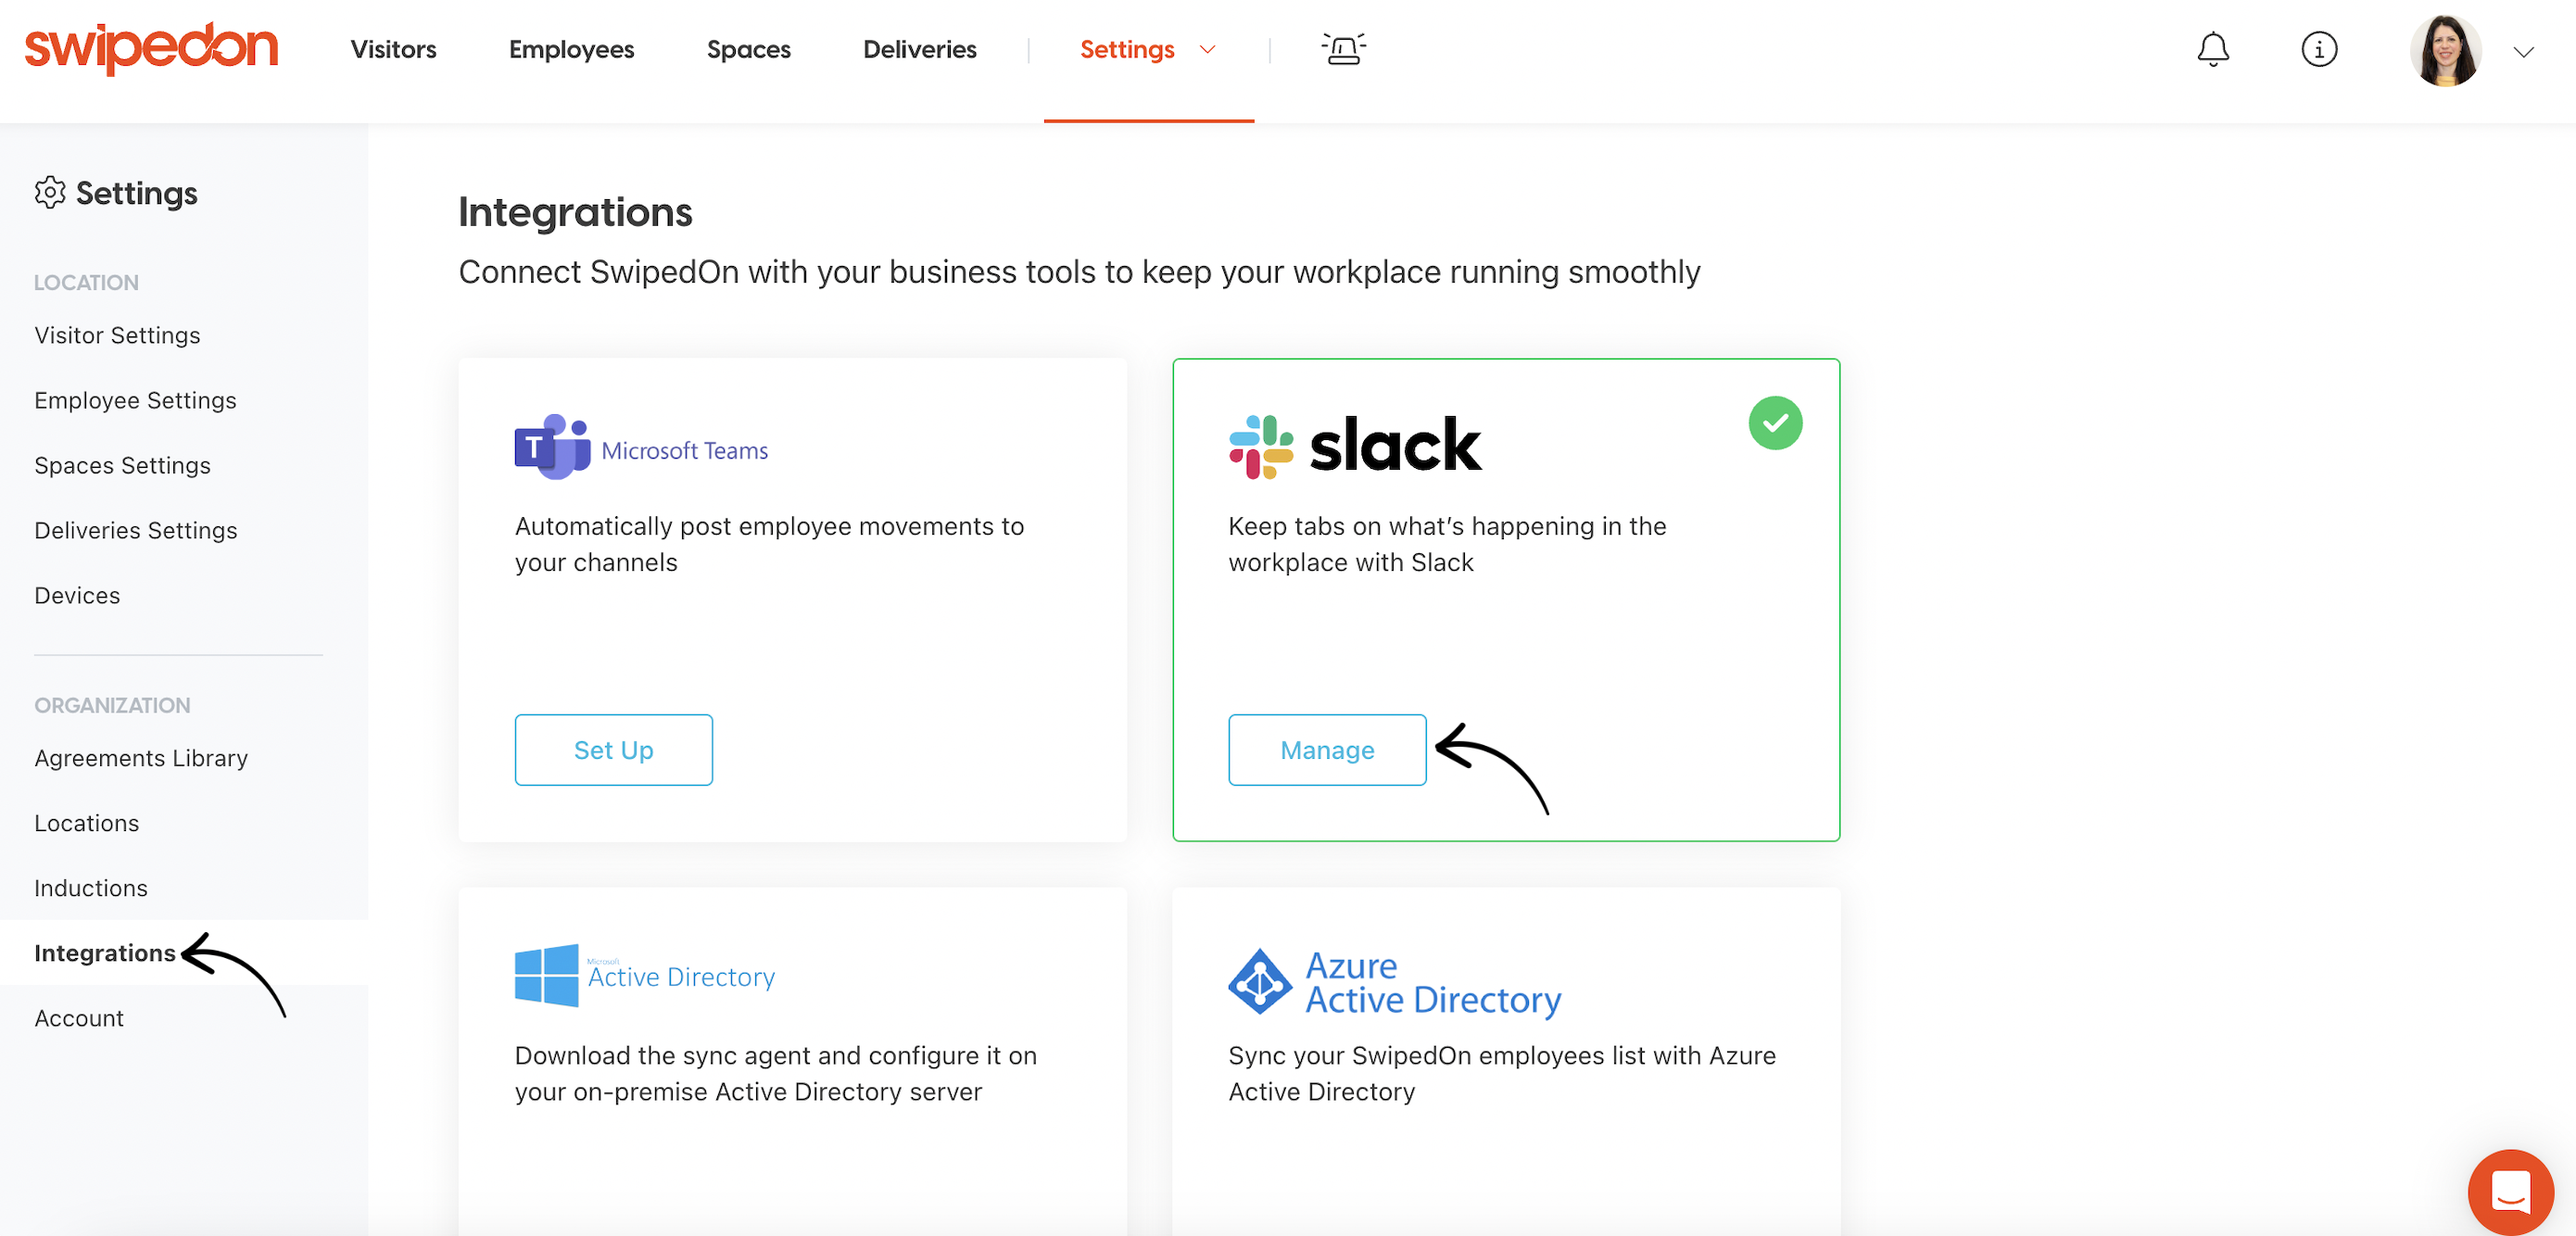Expand the Settings menu chevron

click(x=1207, y=50)
